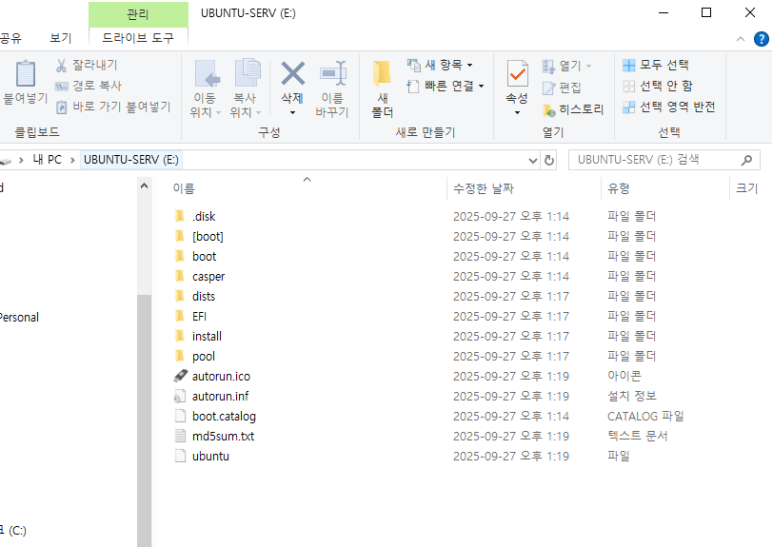Click the (C:) drive in navigation pane
The image size is (773, 547).
click(13, 531)
